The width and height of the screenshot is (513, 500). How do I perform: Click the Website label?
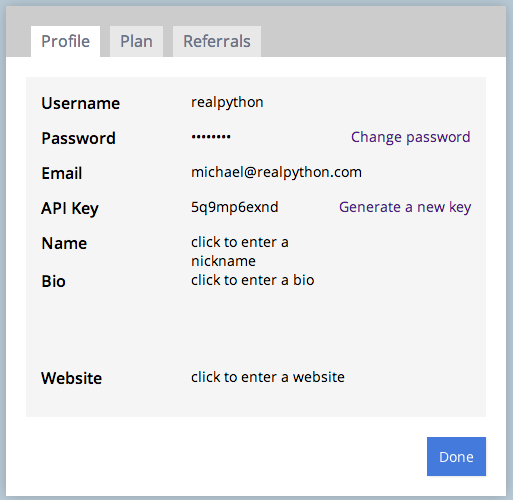[71, 378]
